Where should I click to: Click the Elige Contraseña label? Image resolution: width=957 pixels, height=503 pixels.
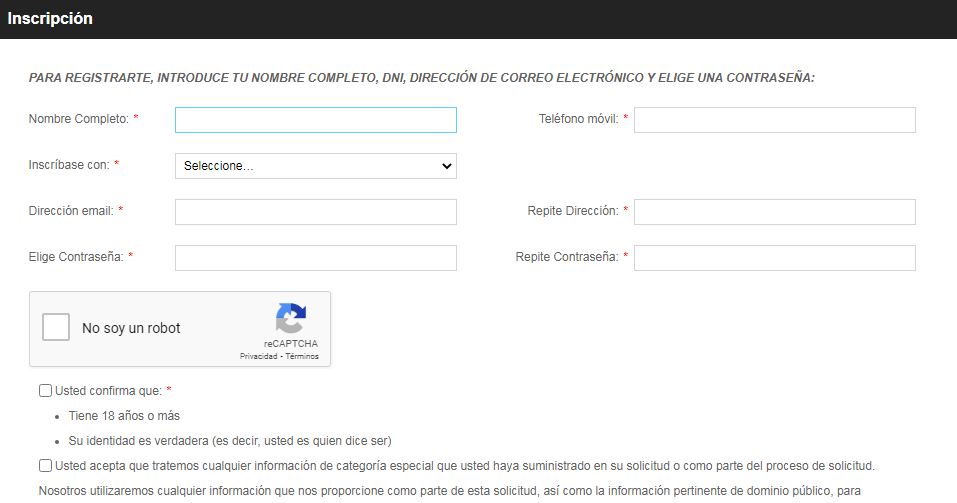pyautogui.click(x=76, y=257)
